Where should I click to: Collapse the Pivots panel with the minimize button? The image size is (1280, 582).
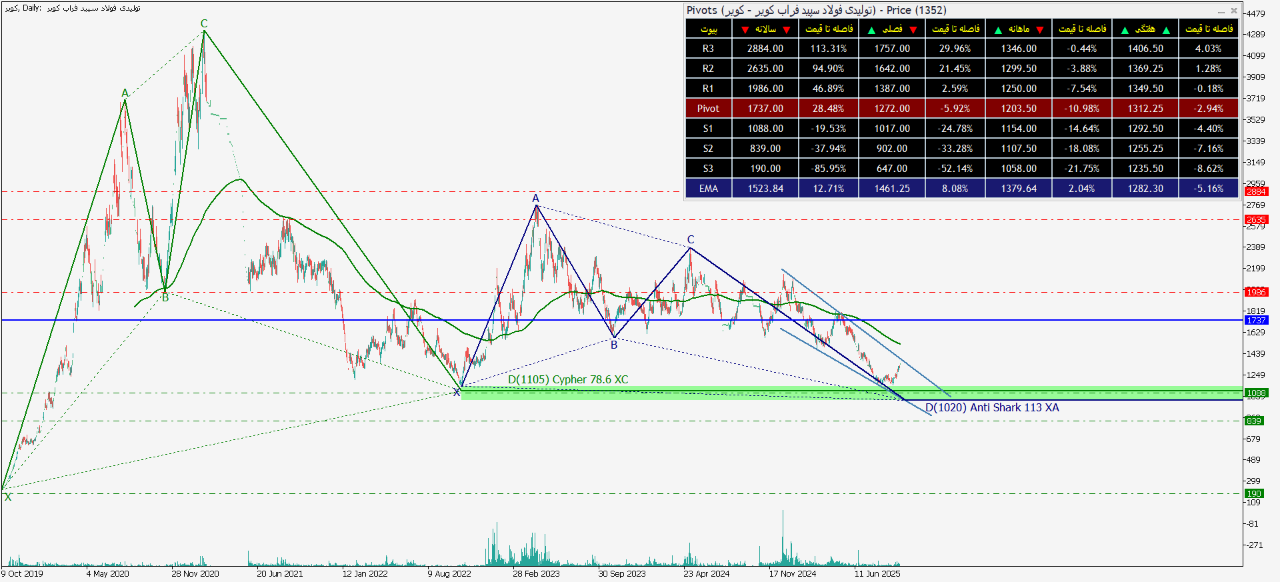coord(1220,11)
